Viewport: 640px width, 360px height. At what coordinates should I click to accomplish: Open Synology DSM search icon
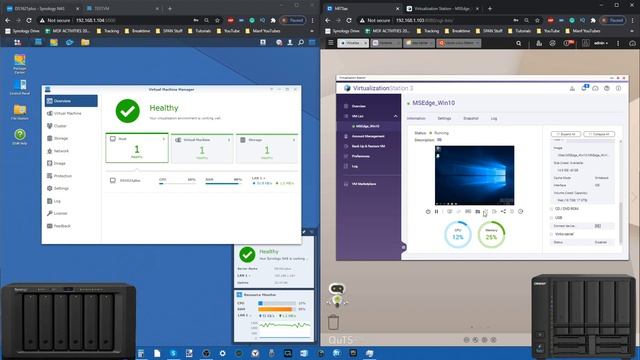click(x=301, y=42)
